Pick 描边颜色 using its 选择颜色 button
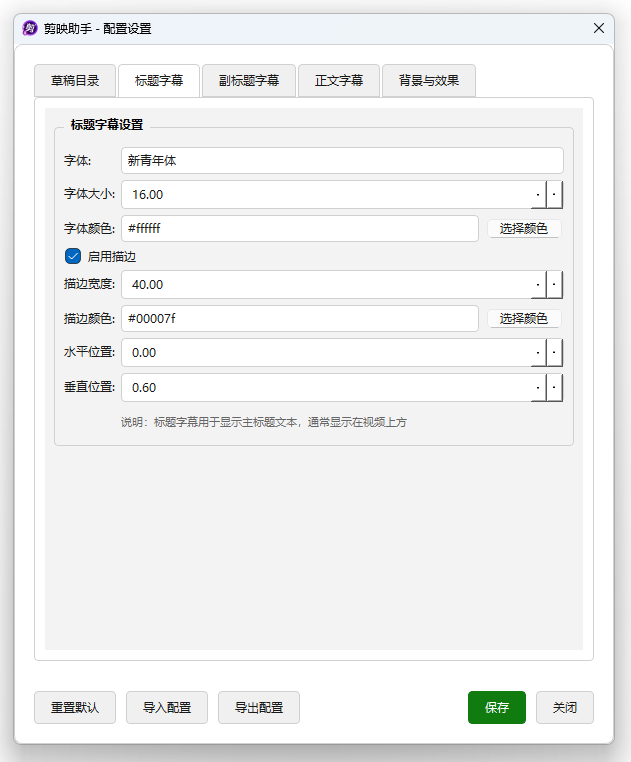631x762 pixels. [x=524, y=319]
